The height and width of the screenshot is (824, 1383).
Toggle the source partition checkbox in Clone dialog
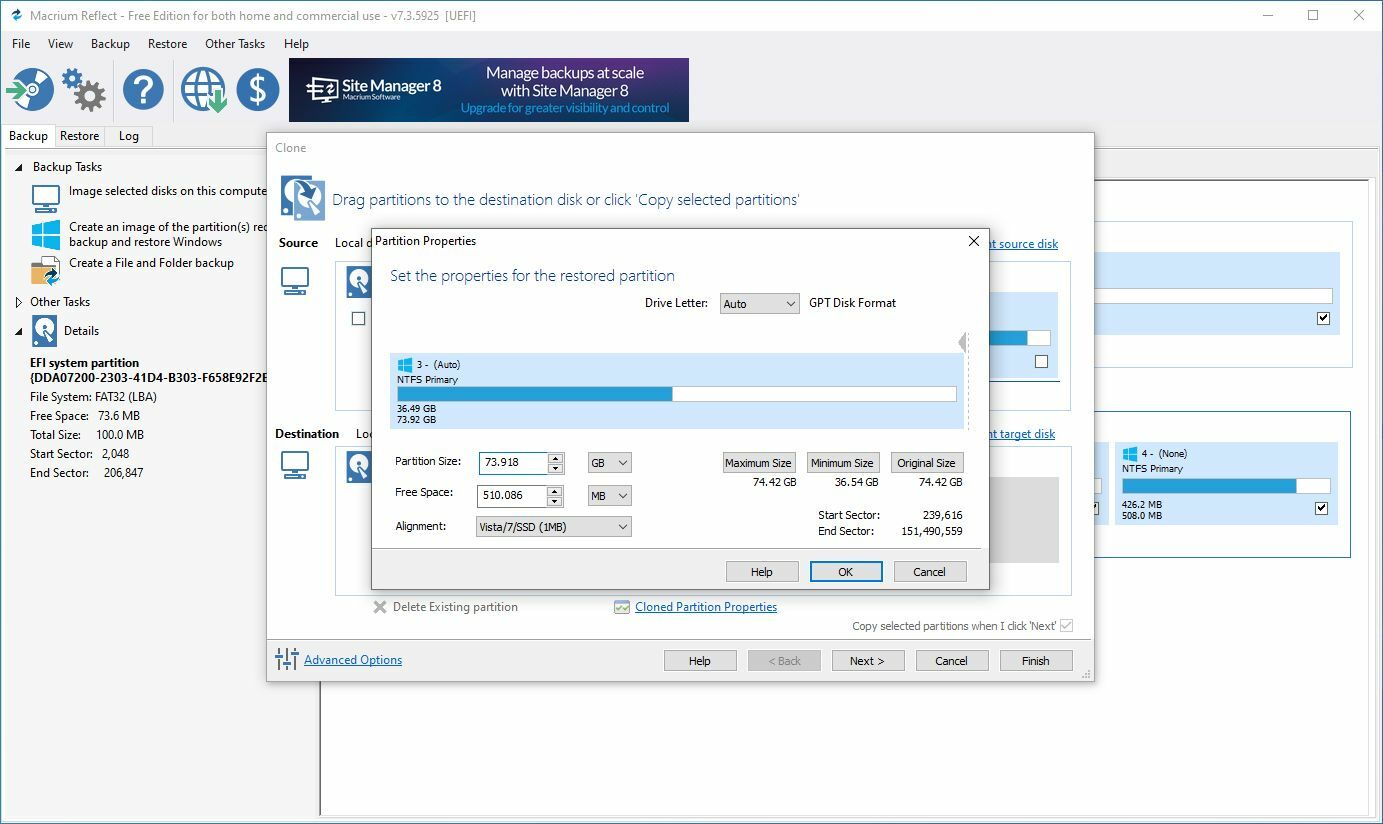click(x=358, y=318)
